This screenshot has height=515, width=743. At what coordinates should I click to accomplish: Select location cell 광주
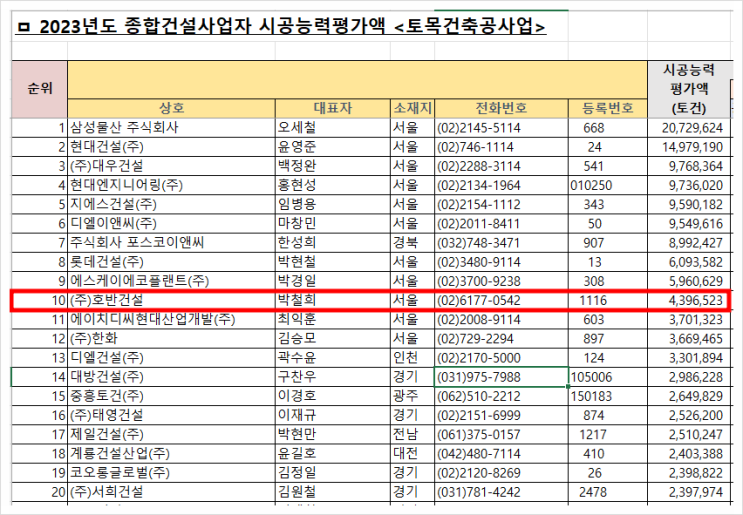412,396
